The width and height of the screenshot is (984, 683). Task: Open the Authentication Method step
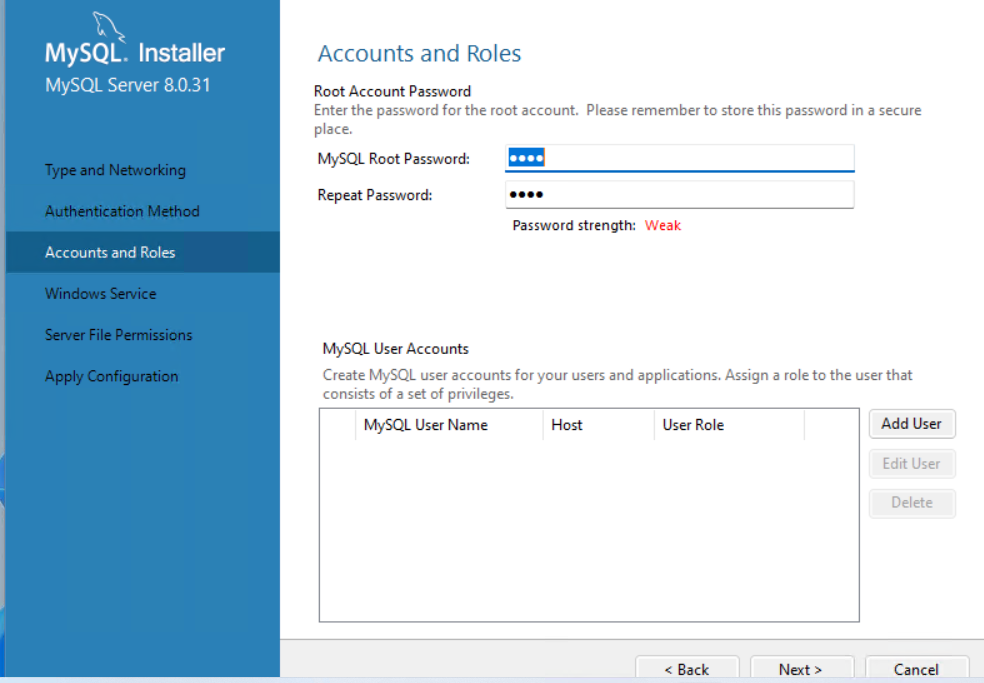(x=122, y=211)
